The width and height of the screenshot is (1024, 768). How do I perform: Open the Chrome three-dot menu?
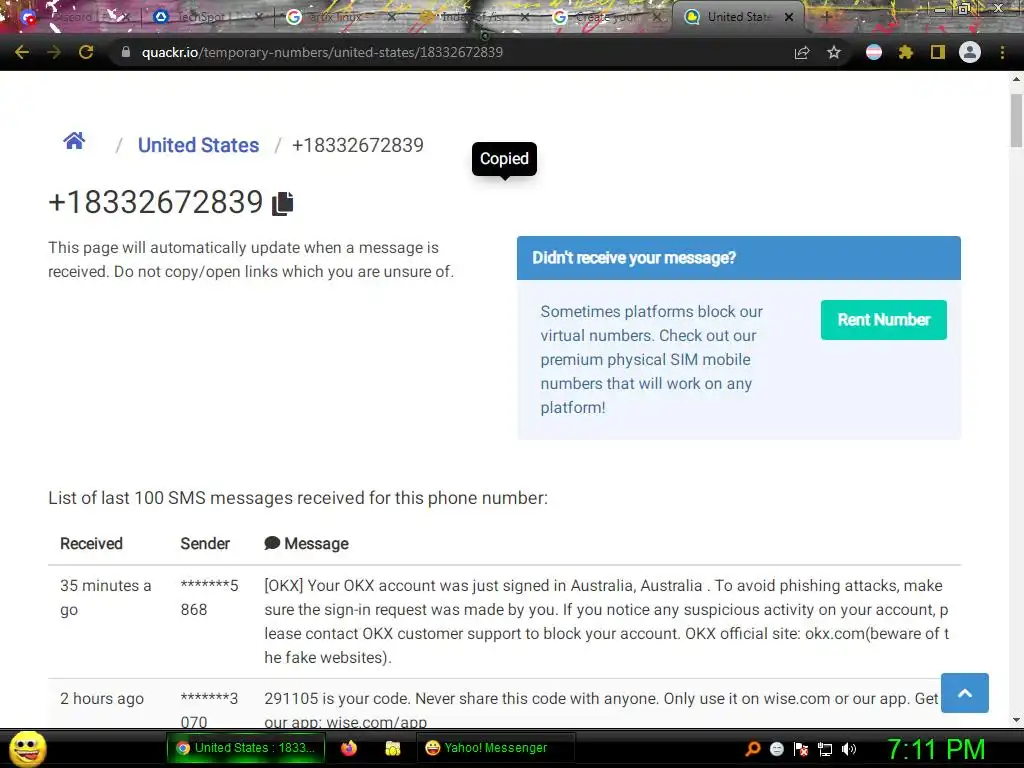(1002, 52)
